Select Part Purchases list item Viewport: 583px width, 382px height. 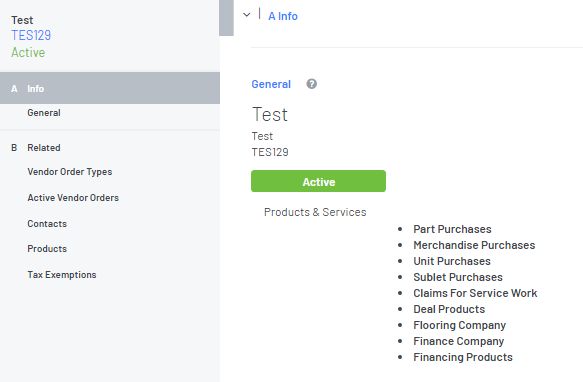pyautogui.click(x=452, y=229)
